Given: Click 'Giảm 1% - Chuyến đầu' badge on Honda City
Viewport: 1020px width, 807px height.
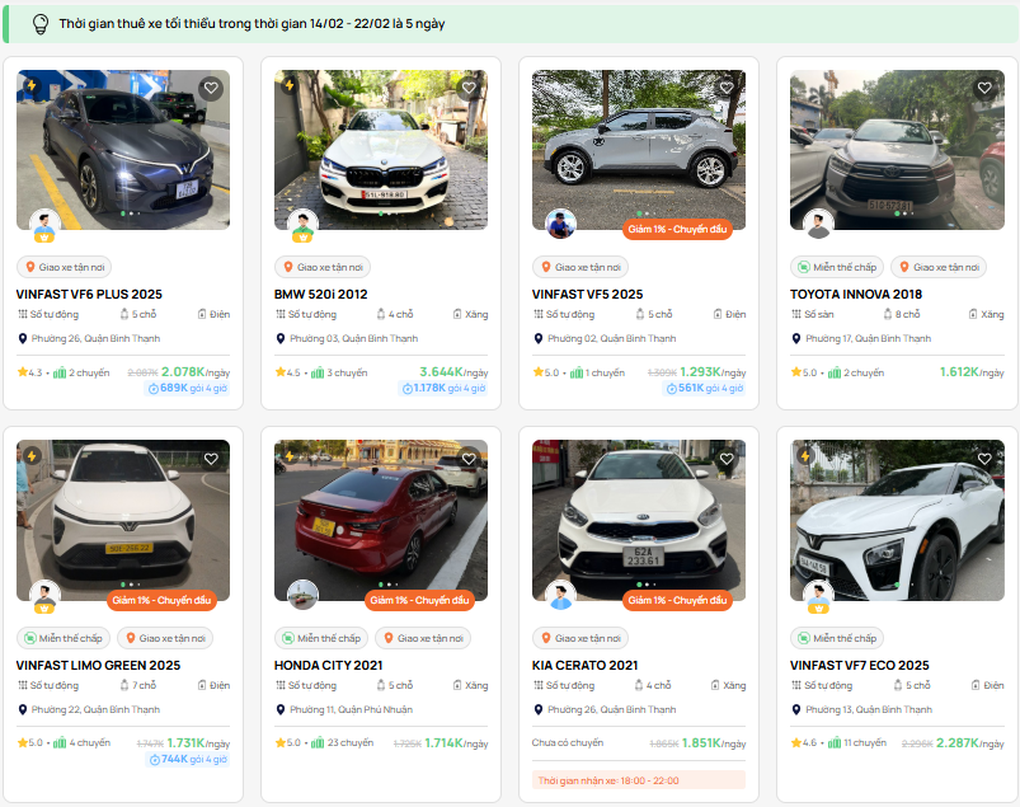Looking at the screenshot, I should tap(419, 600).
